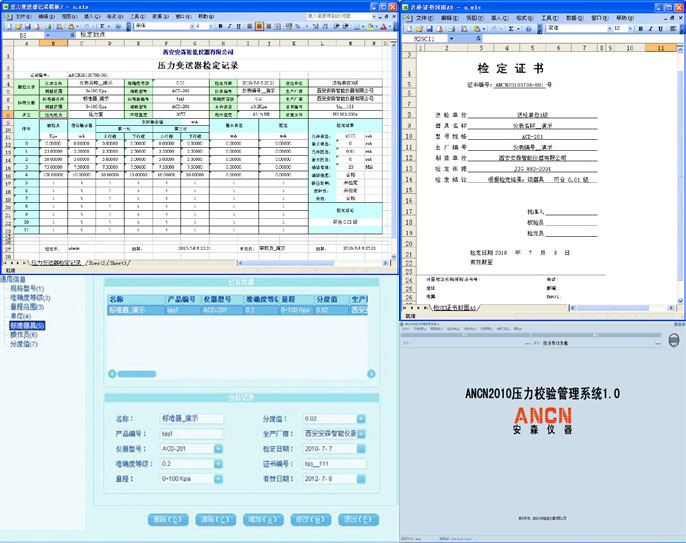Select 分度值(7) tree item

[x=24, y=344]
